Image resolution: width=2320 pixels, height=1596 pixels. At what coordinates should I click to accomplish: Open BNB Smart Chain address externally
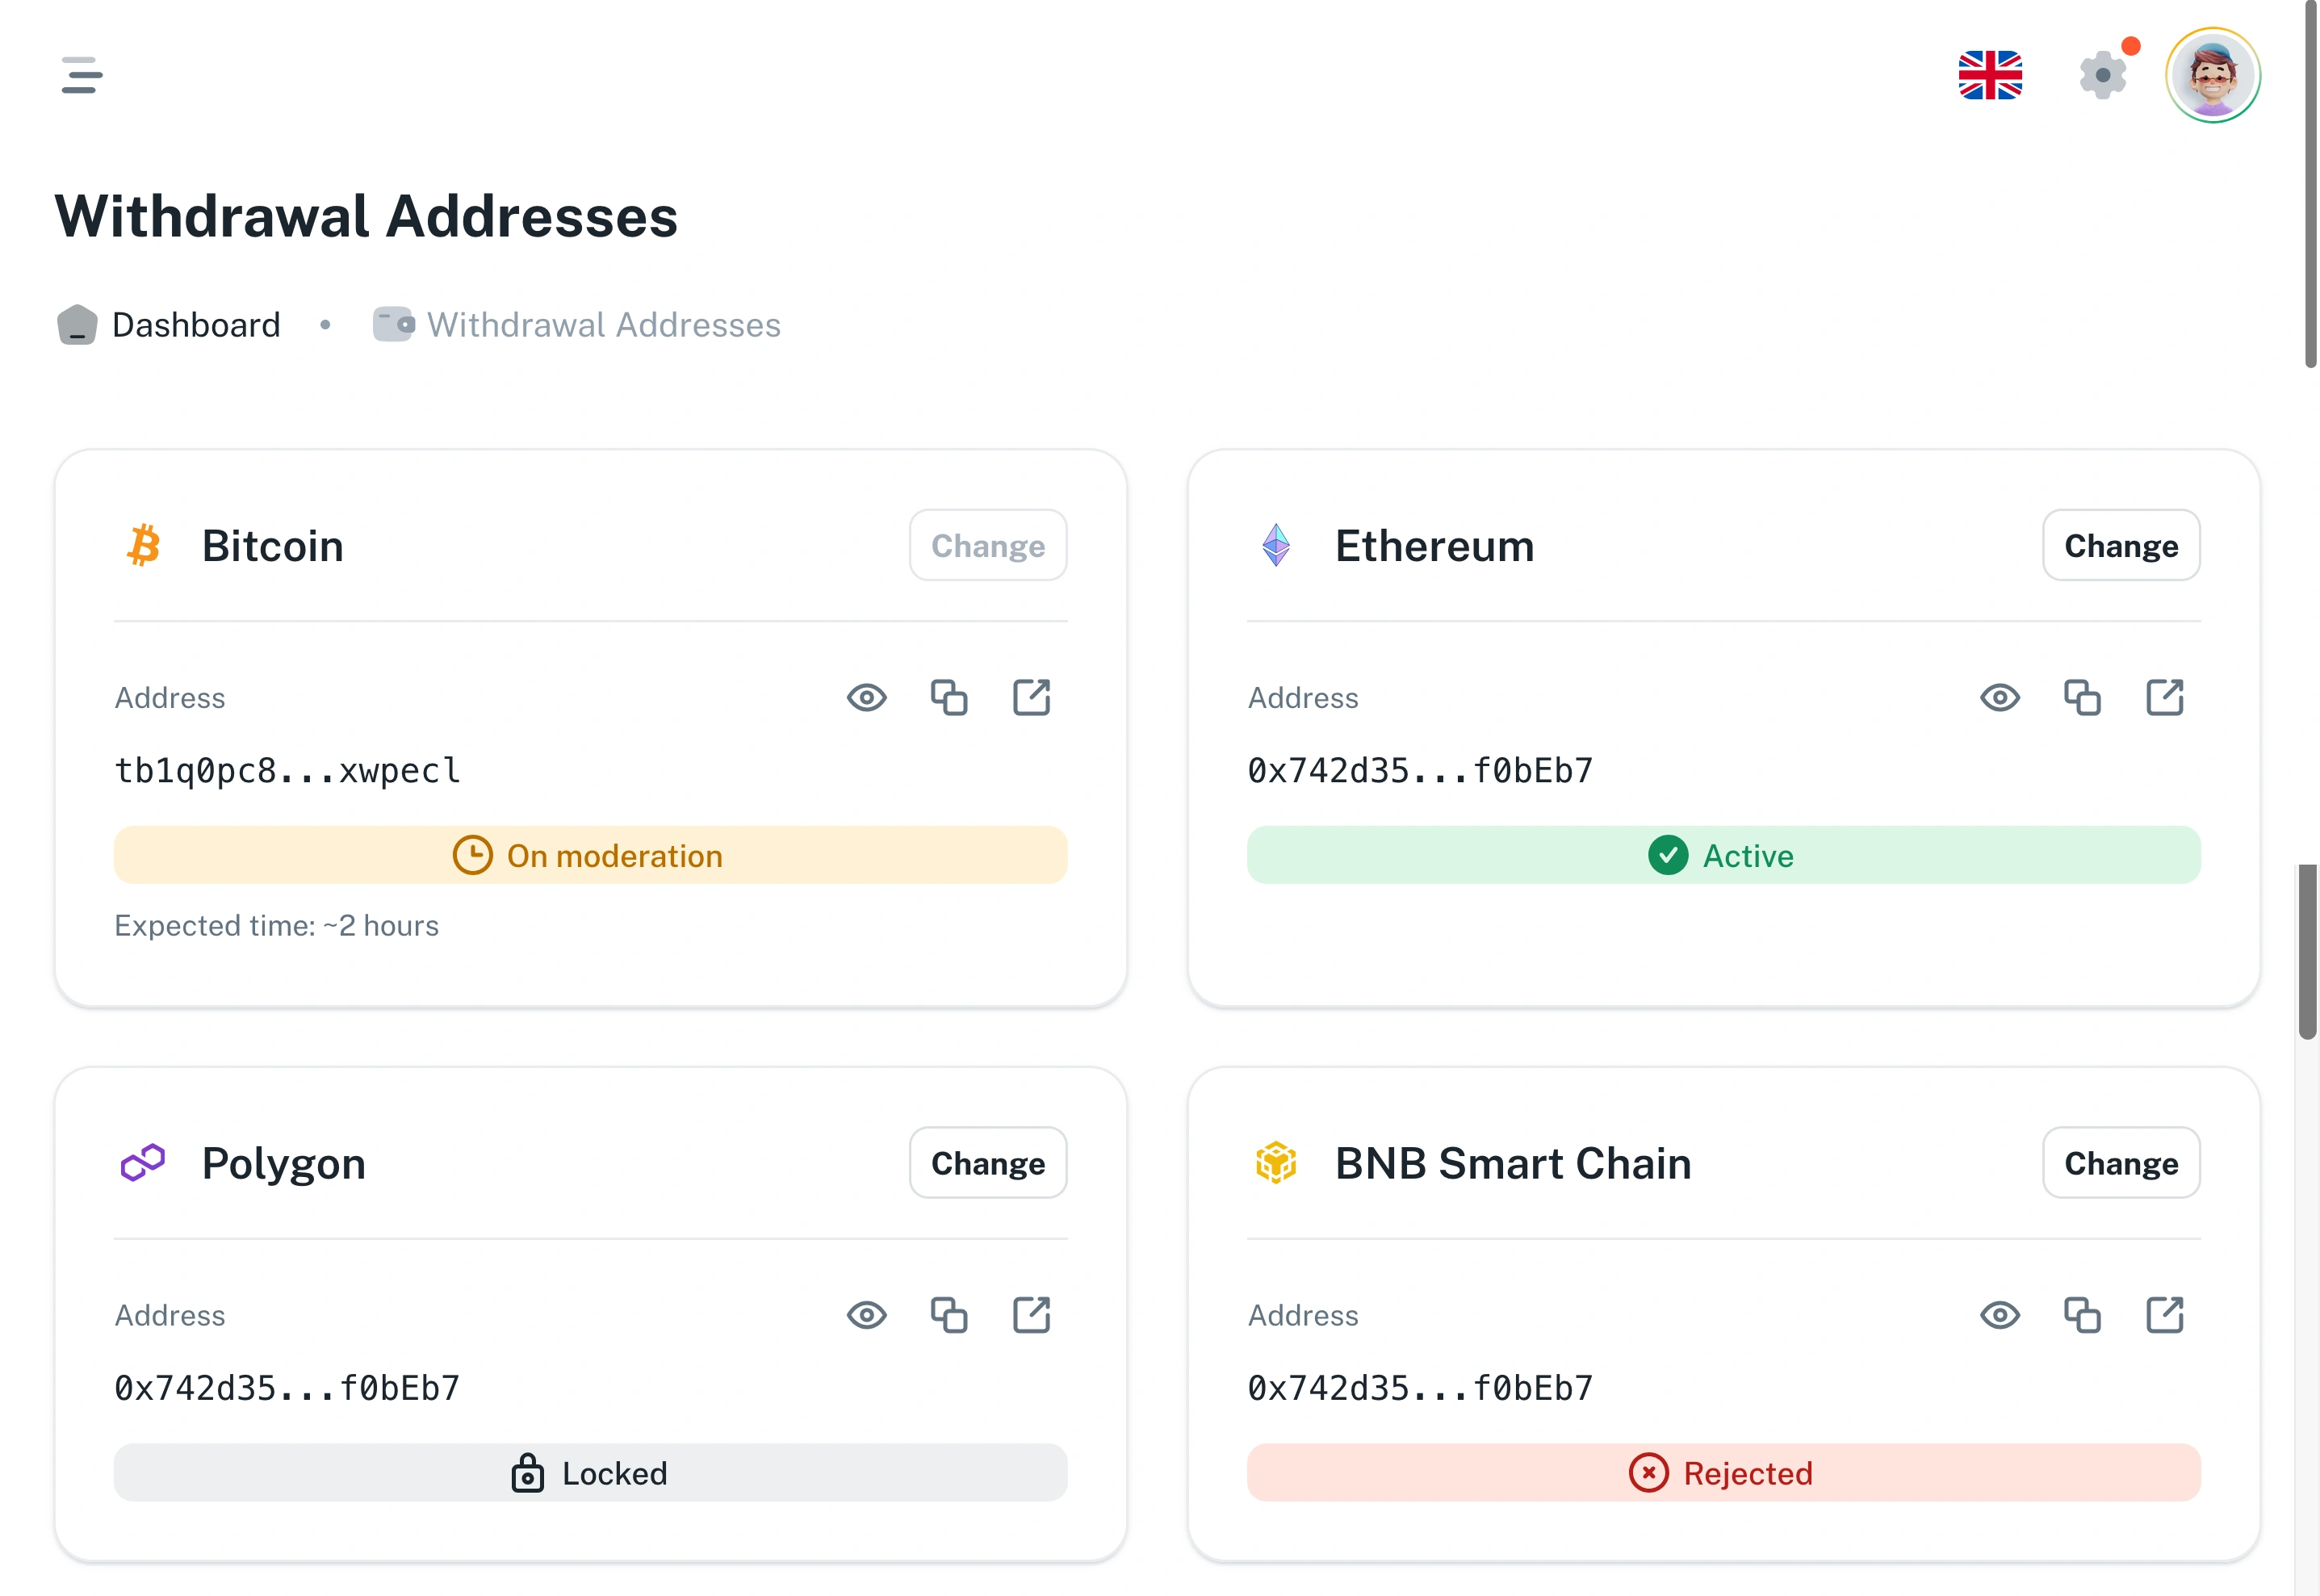pyautogui.click(x=2165, y=1315)
